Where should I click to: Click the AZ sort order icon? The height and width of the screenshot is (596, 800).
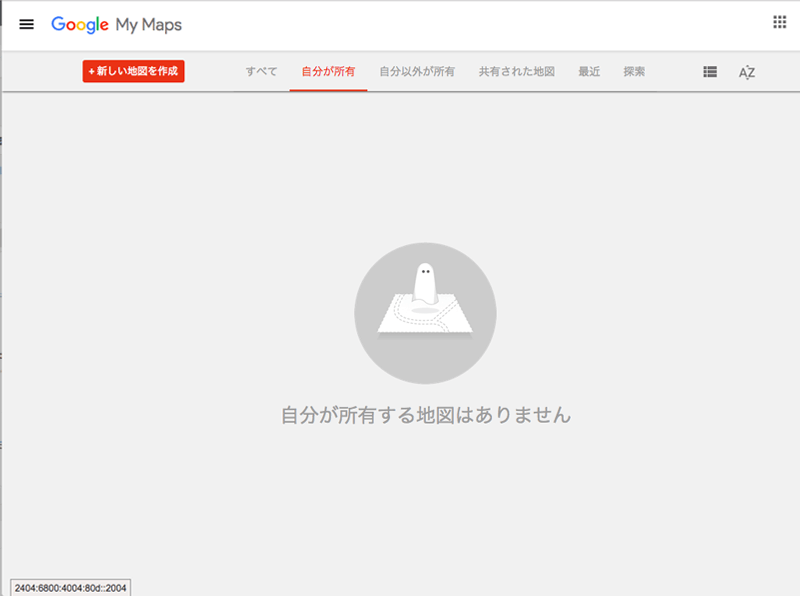point(746,72)
